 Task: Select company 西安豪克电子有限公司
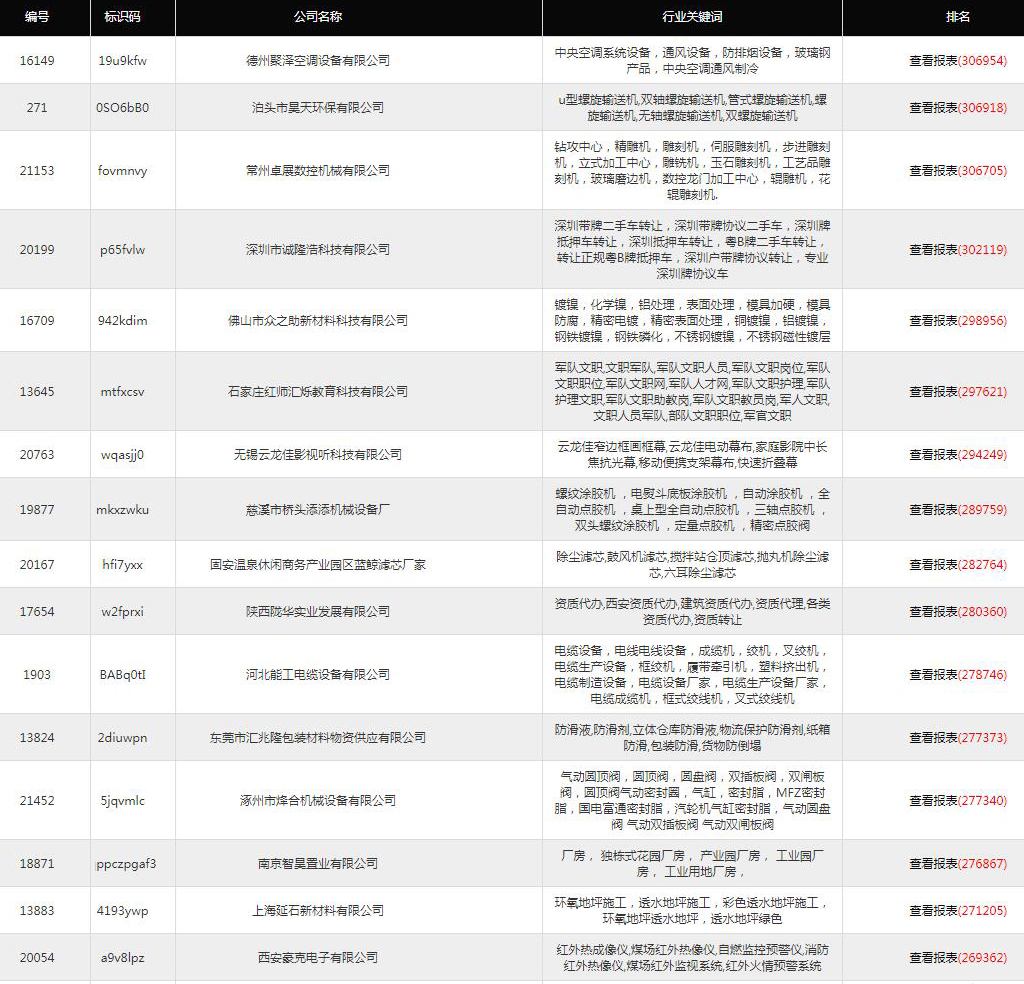(x=318, y=957)
